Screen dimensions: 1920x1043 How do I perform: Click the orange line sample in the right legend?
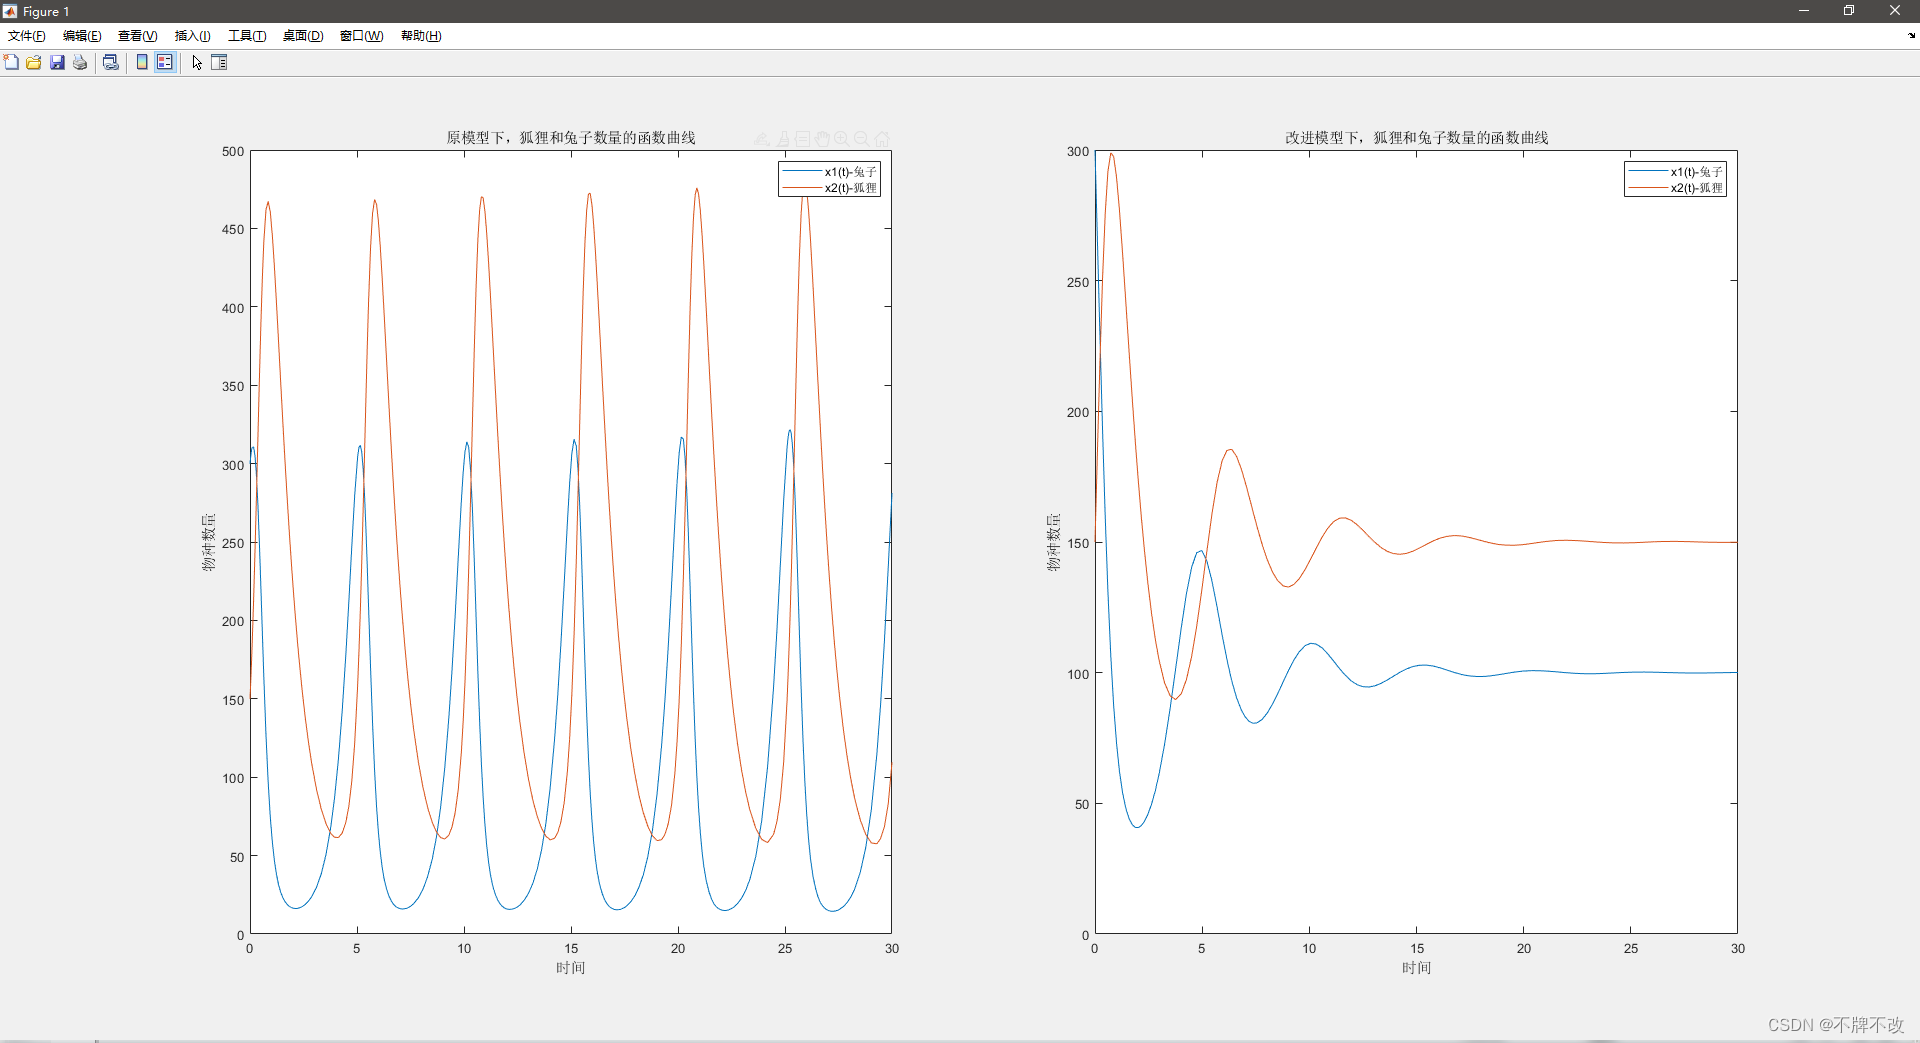pos(1648,188)
